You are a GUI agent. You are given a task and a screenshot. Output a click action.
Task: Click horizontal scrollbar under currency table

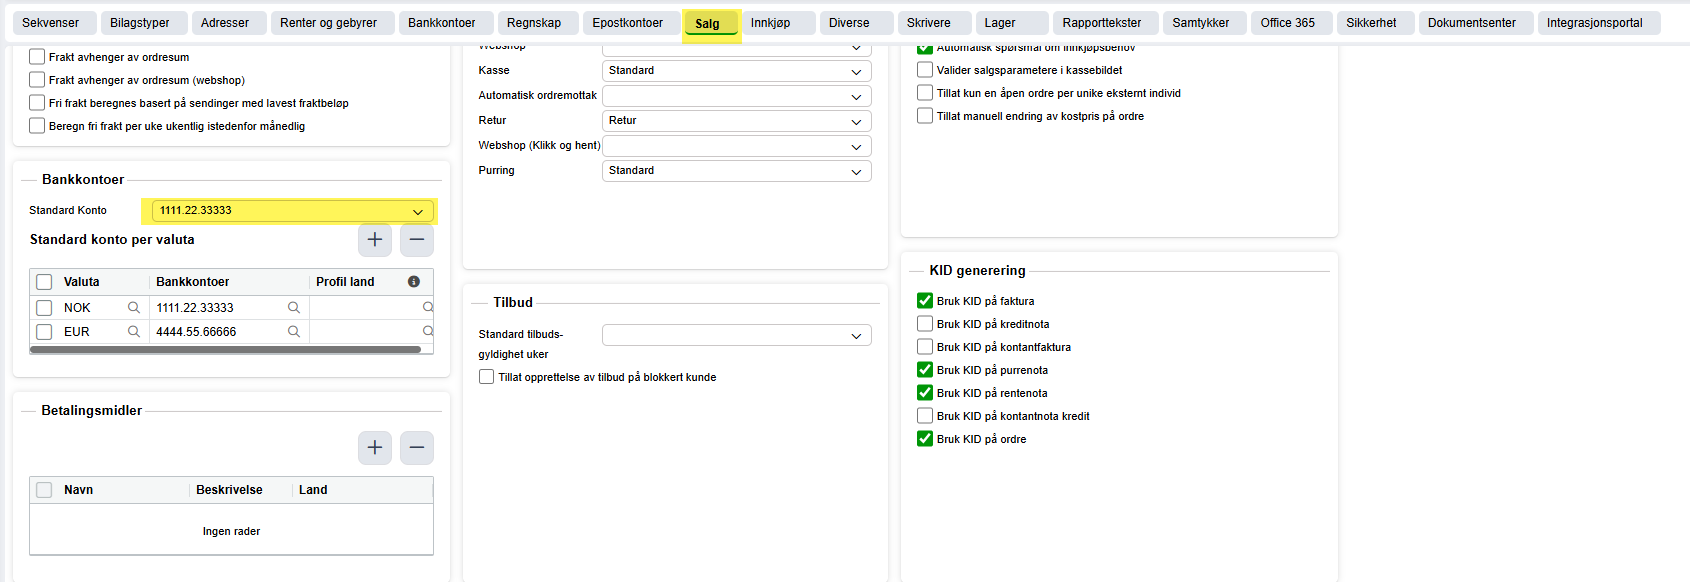click(x=226, y=350)
